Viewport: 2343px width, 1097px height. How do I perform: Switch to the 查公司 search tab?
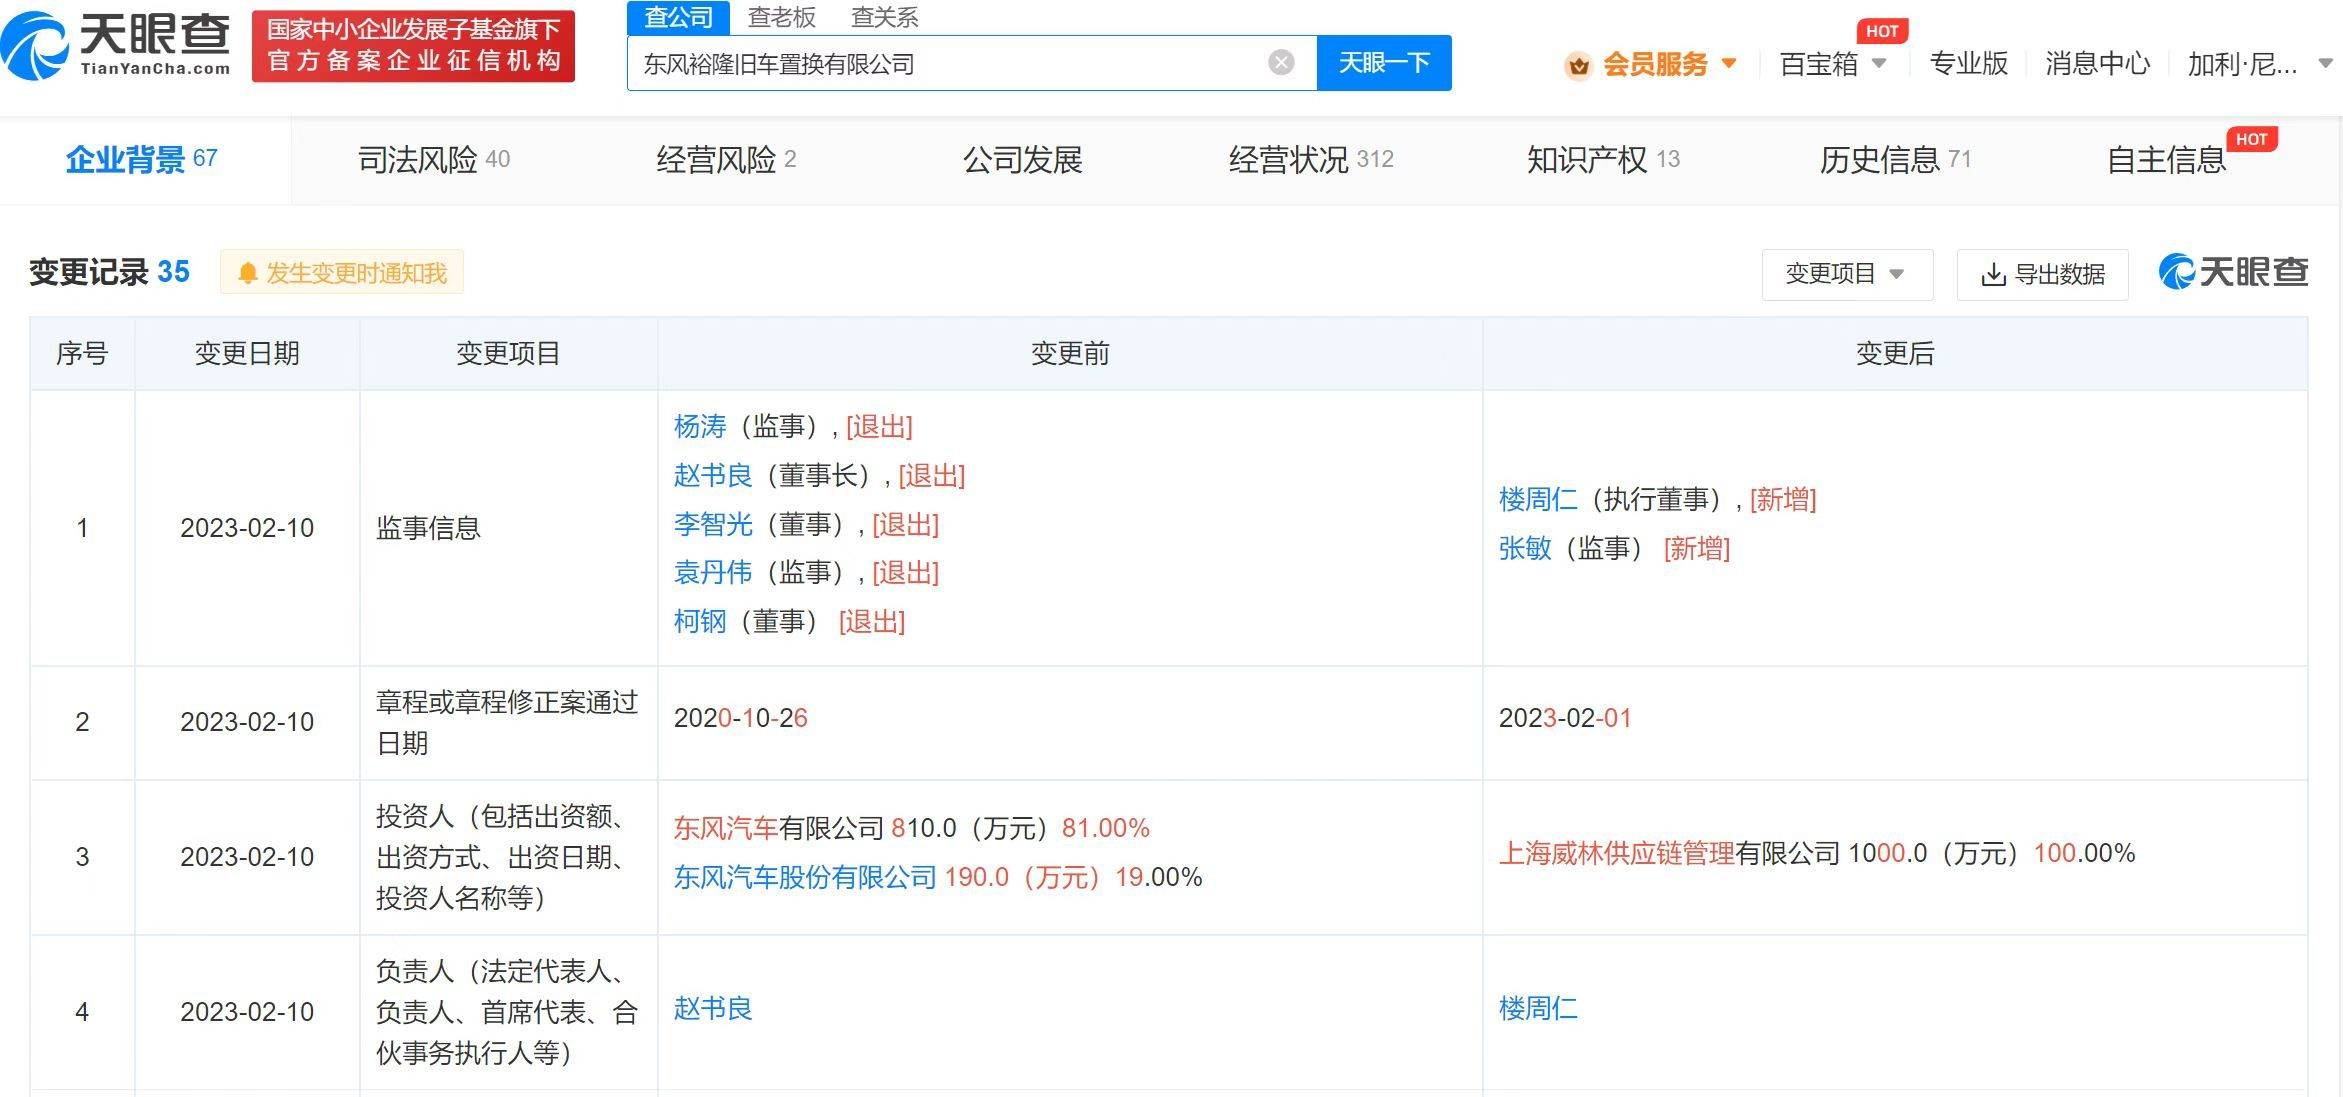point(678,17)
